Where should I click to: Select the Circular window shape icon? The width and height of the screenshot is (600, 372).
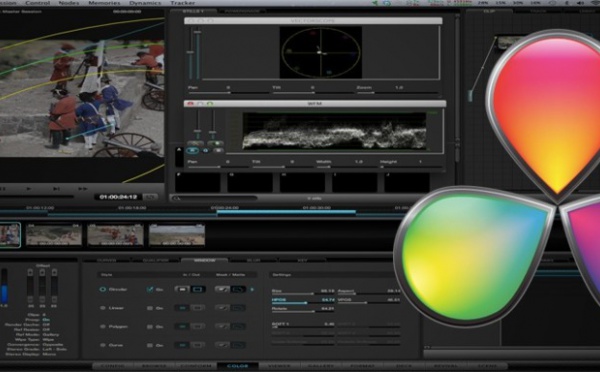point(103,289)
